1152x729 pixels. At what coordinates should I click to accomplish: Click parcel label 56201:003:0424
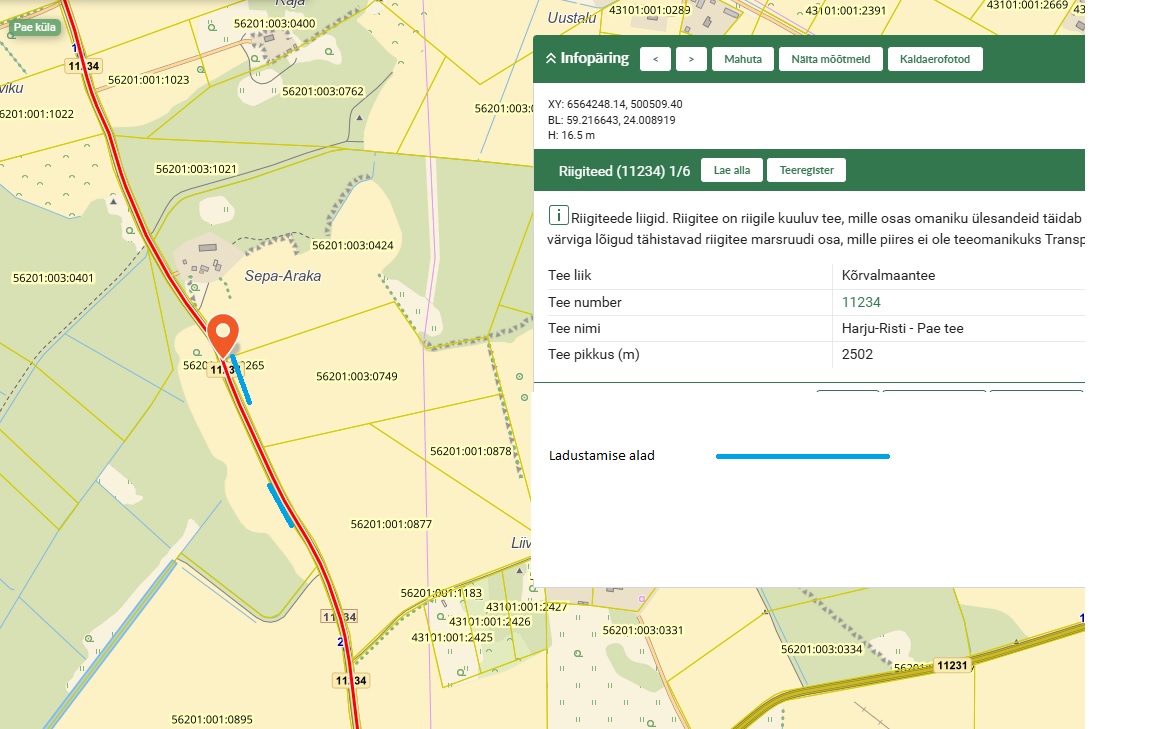pos(353,246)
